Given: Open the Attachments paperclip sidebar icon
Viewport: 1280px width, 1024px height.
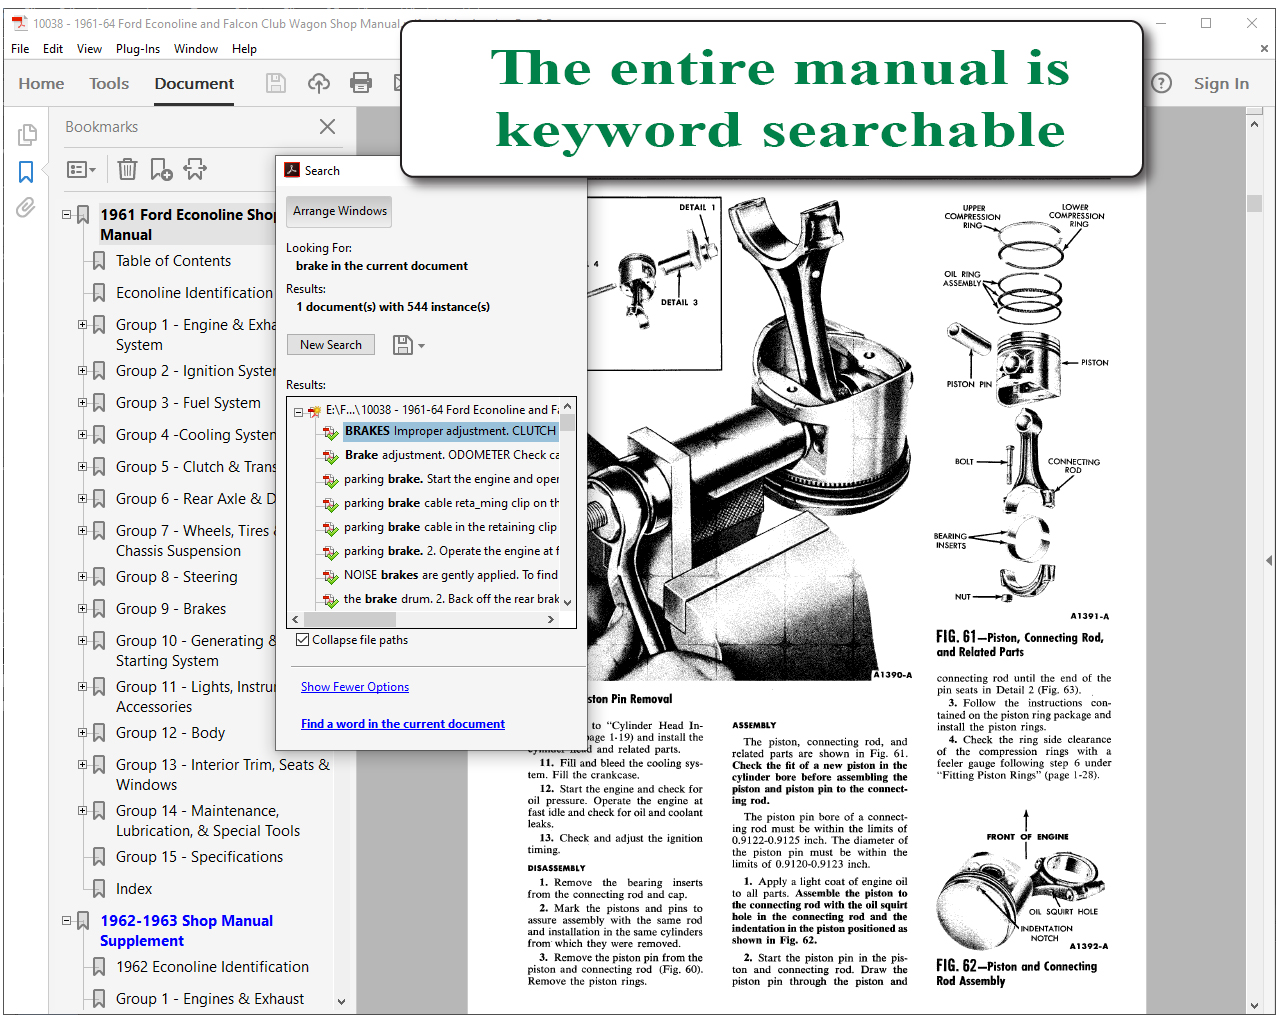Looking at the screenshot, I should (x=26, y=208).
